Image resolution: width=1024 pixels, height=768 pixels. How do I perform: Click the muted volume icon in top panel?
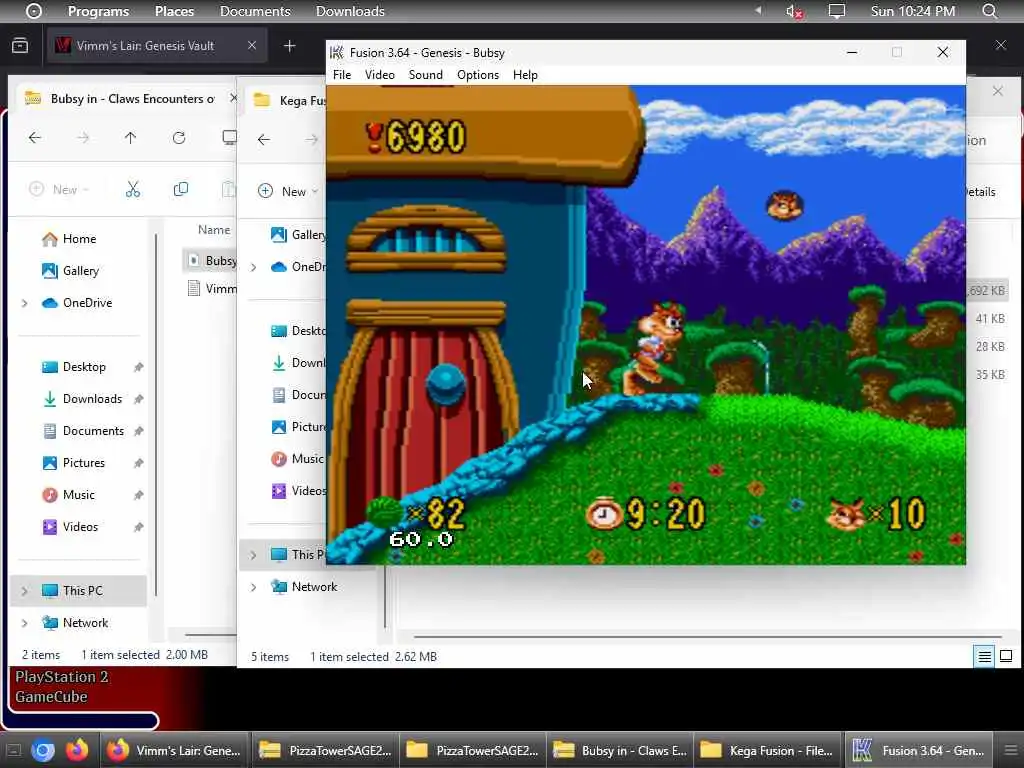point(793,12)
